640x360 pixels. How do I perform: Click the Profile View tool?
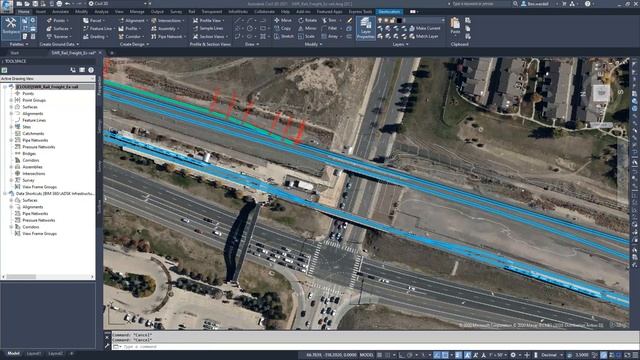click(208, 20)
